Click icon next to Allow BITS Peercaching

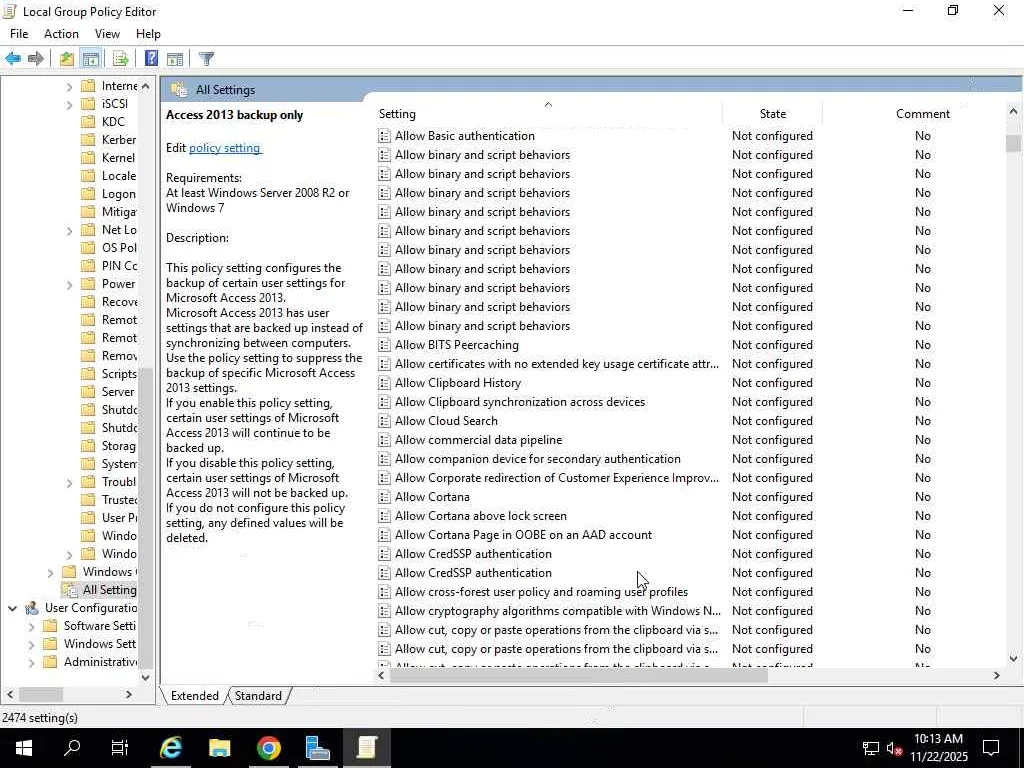pos(385,345)
